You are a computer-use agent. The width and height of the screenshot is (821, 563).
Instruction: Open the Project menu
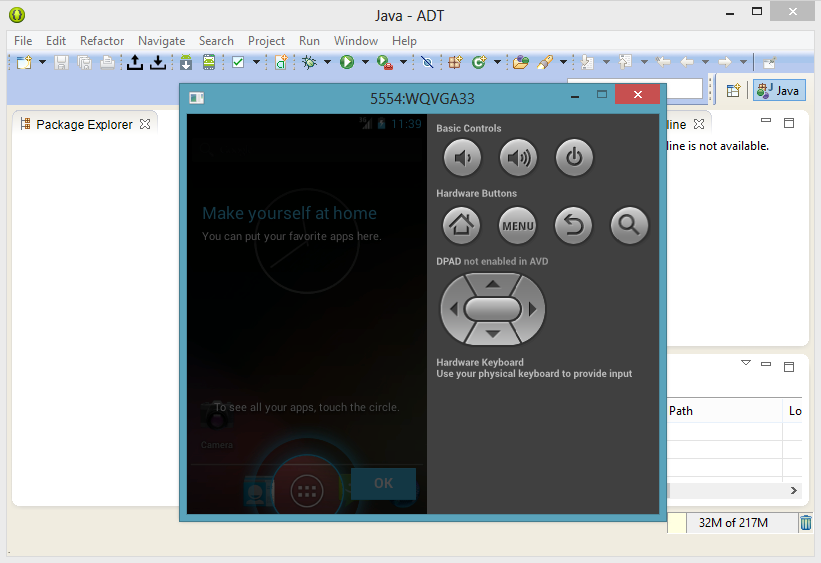[267, 41]
